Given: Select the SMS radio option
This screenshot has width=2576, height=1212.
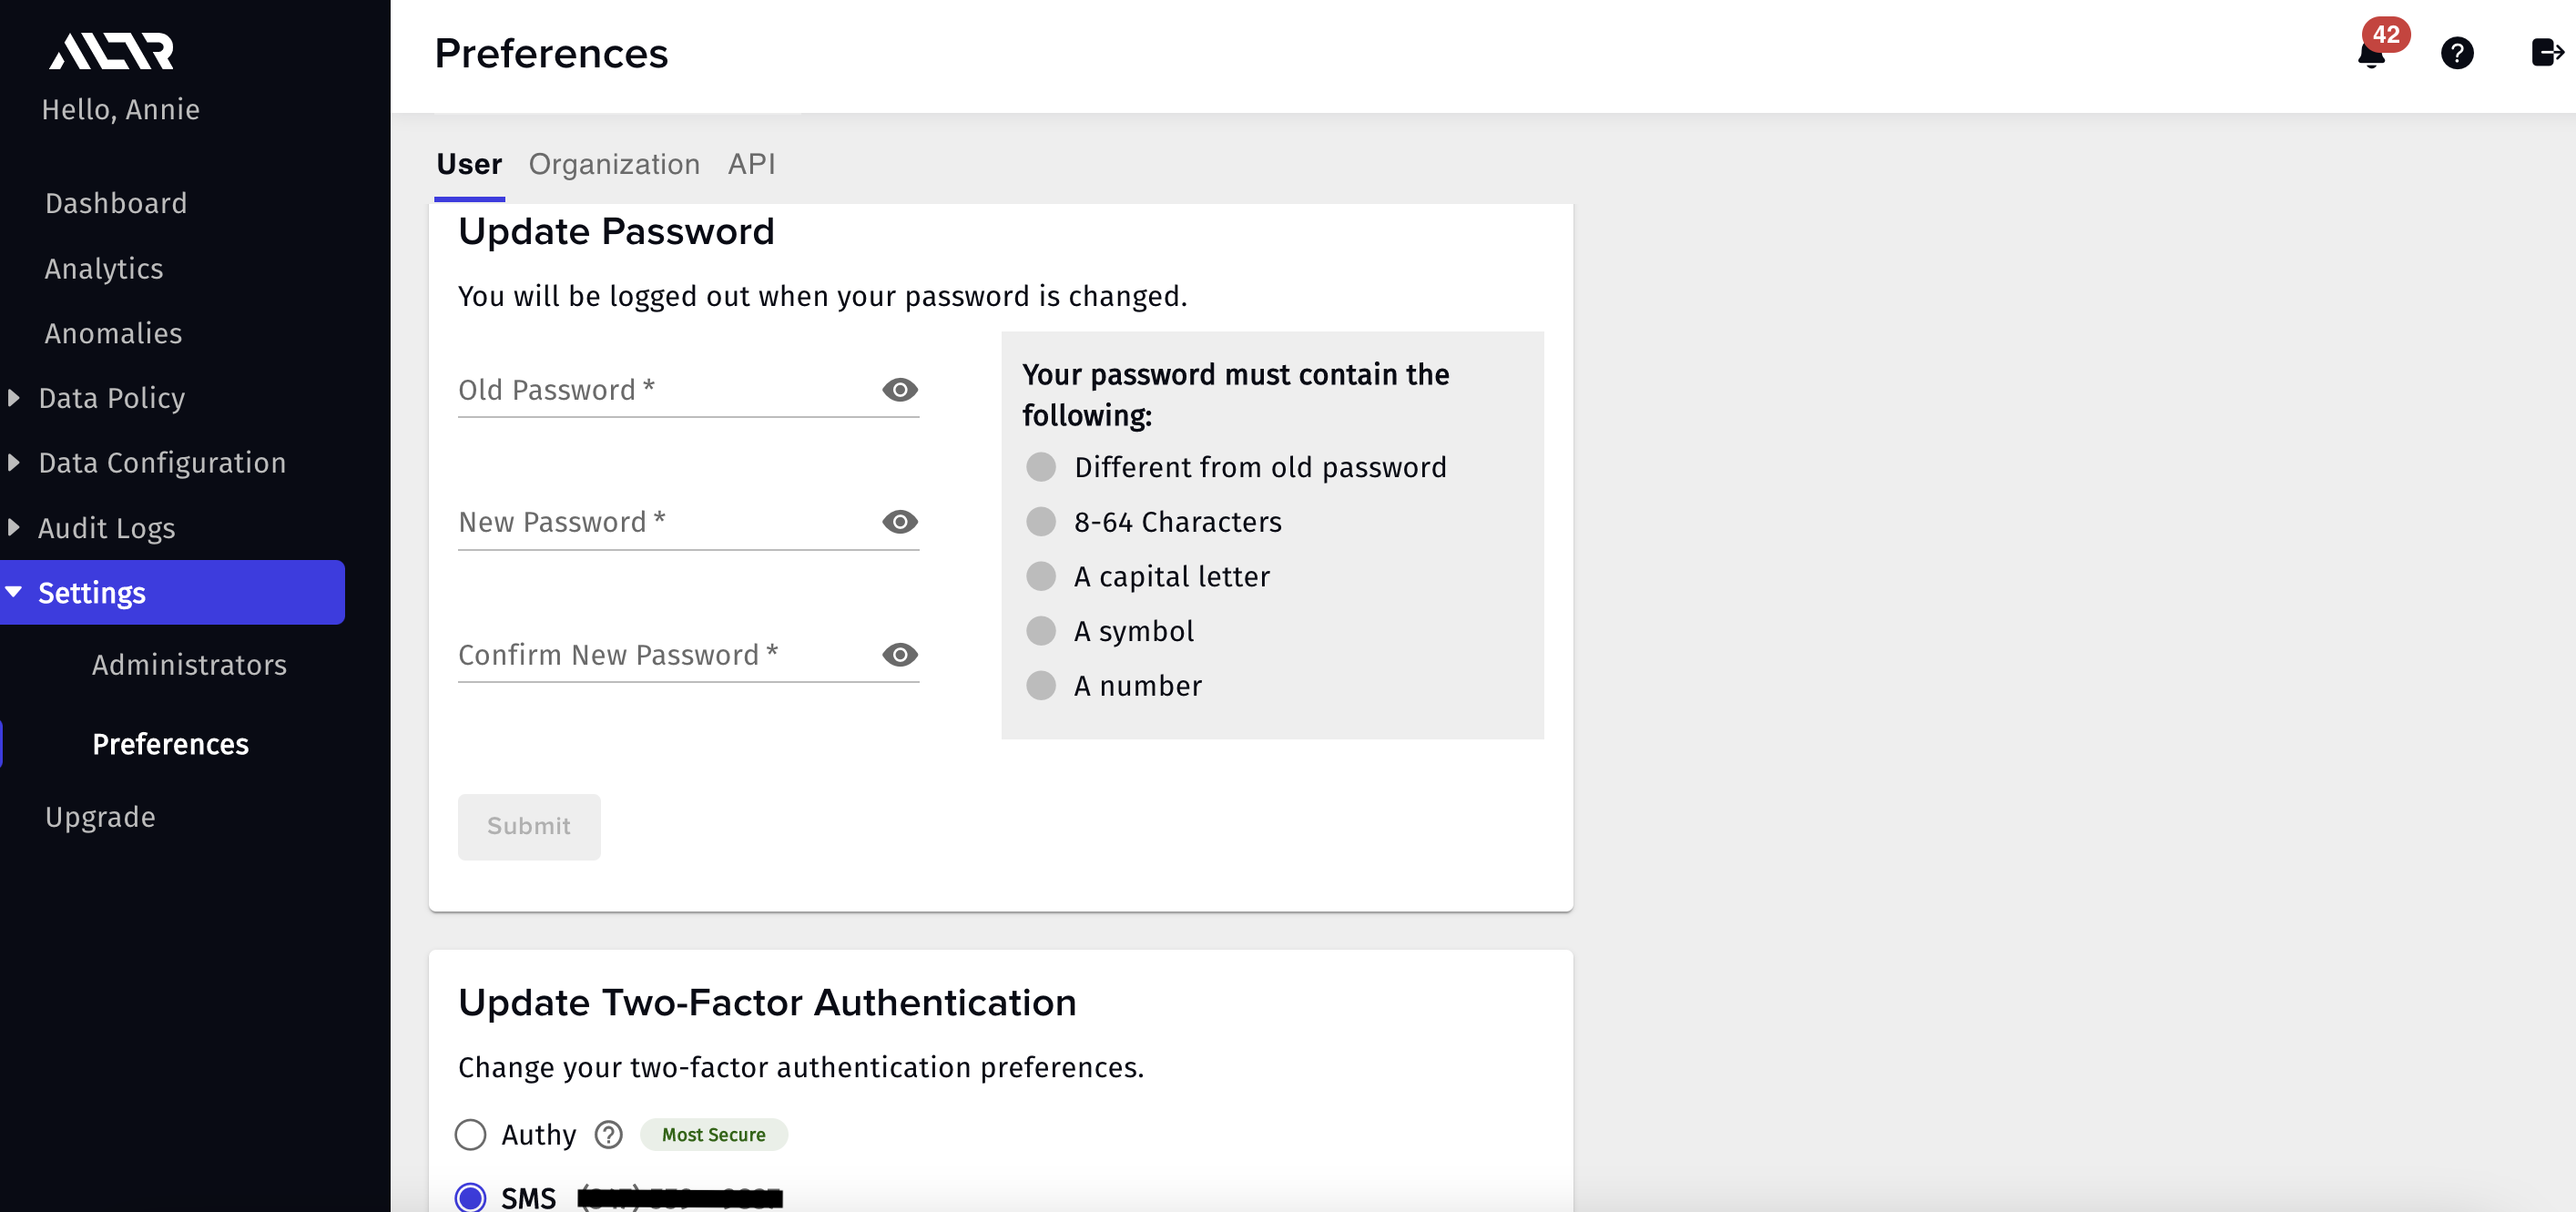Looking at the screenshot, I should tap(470, 1197).
